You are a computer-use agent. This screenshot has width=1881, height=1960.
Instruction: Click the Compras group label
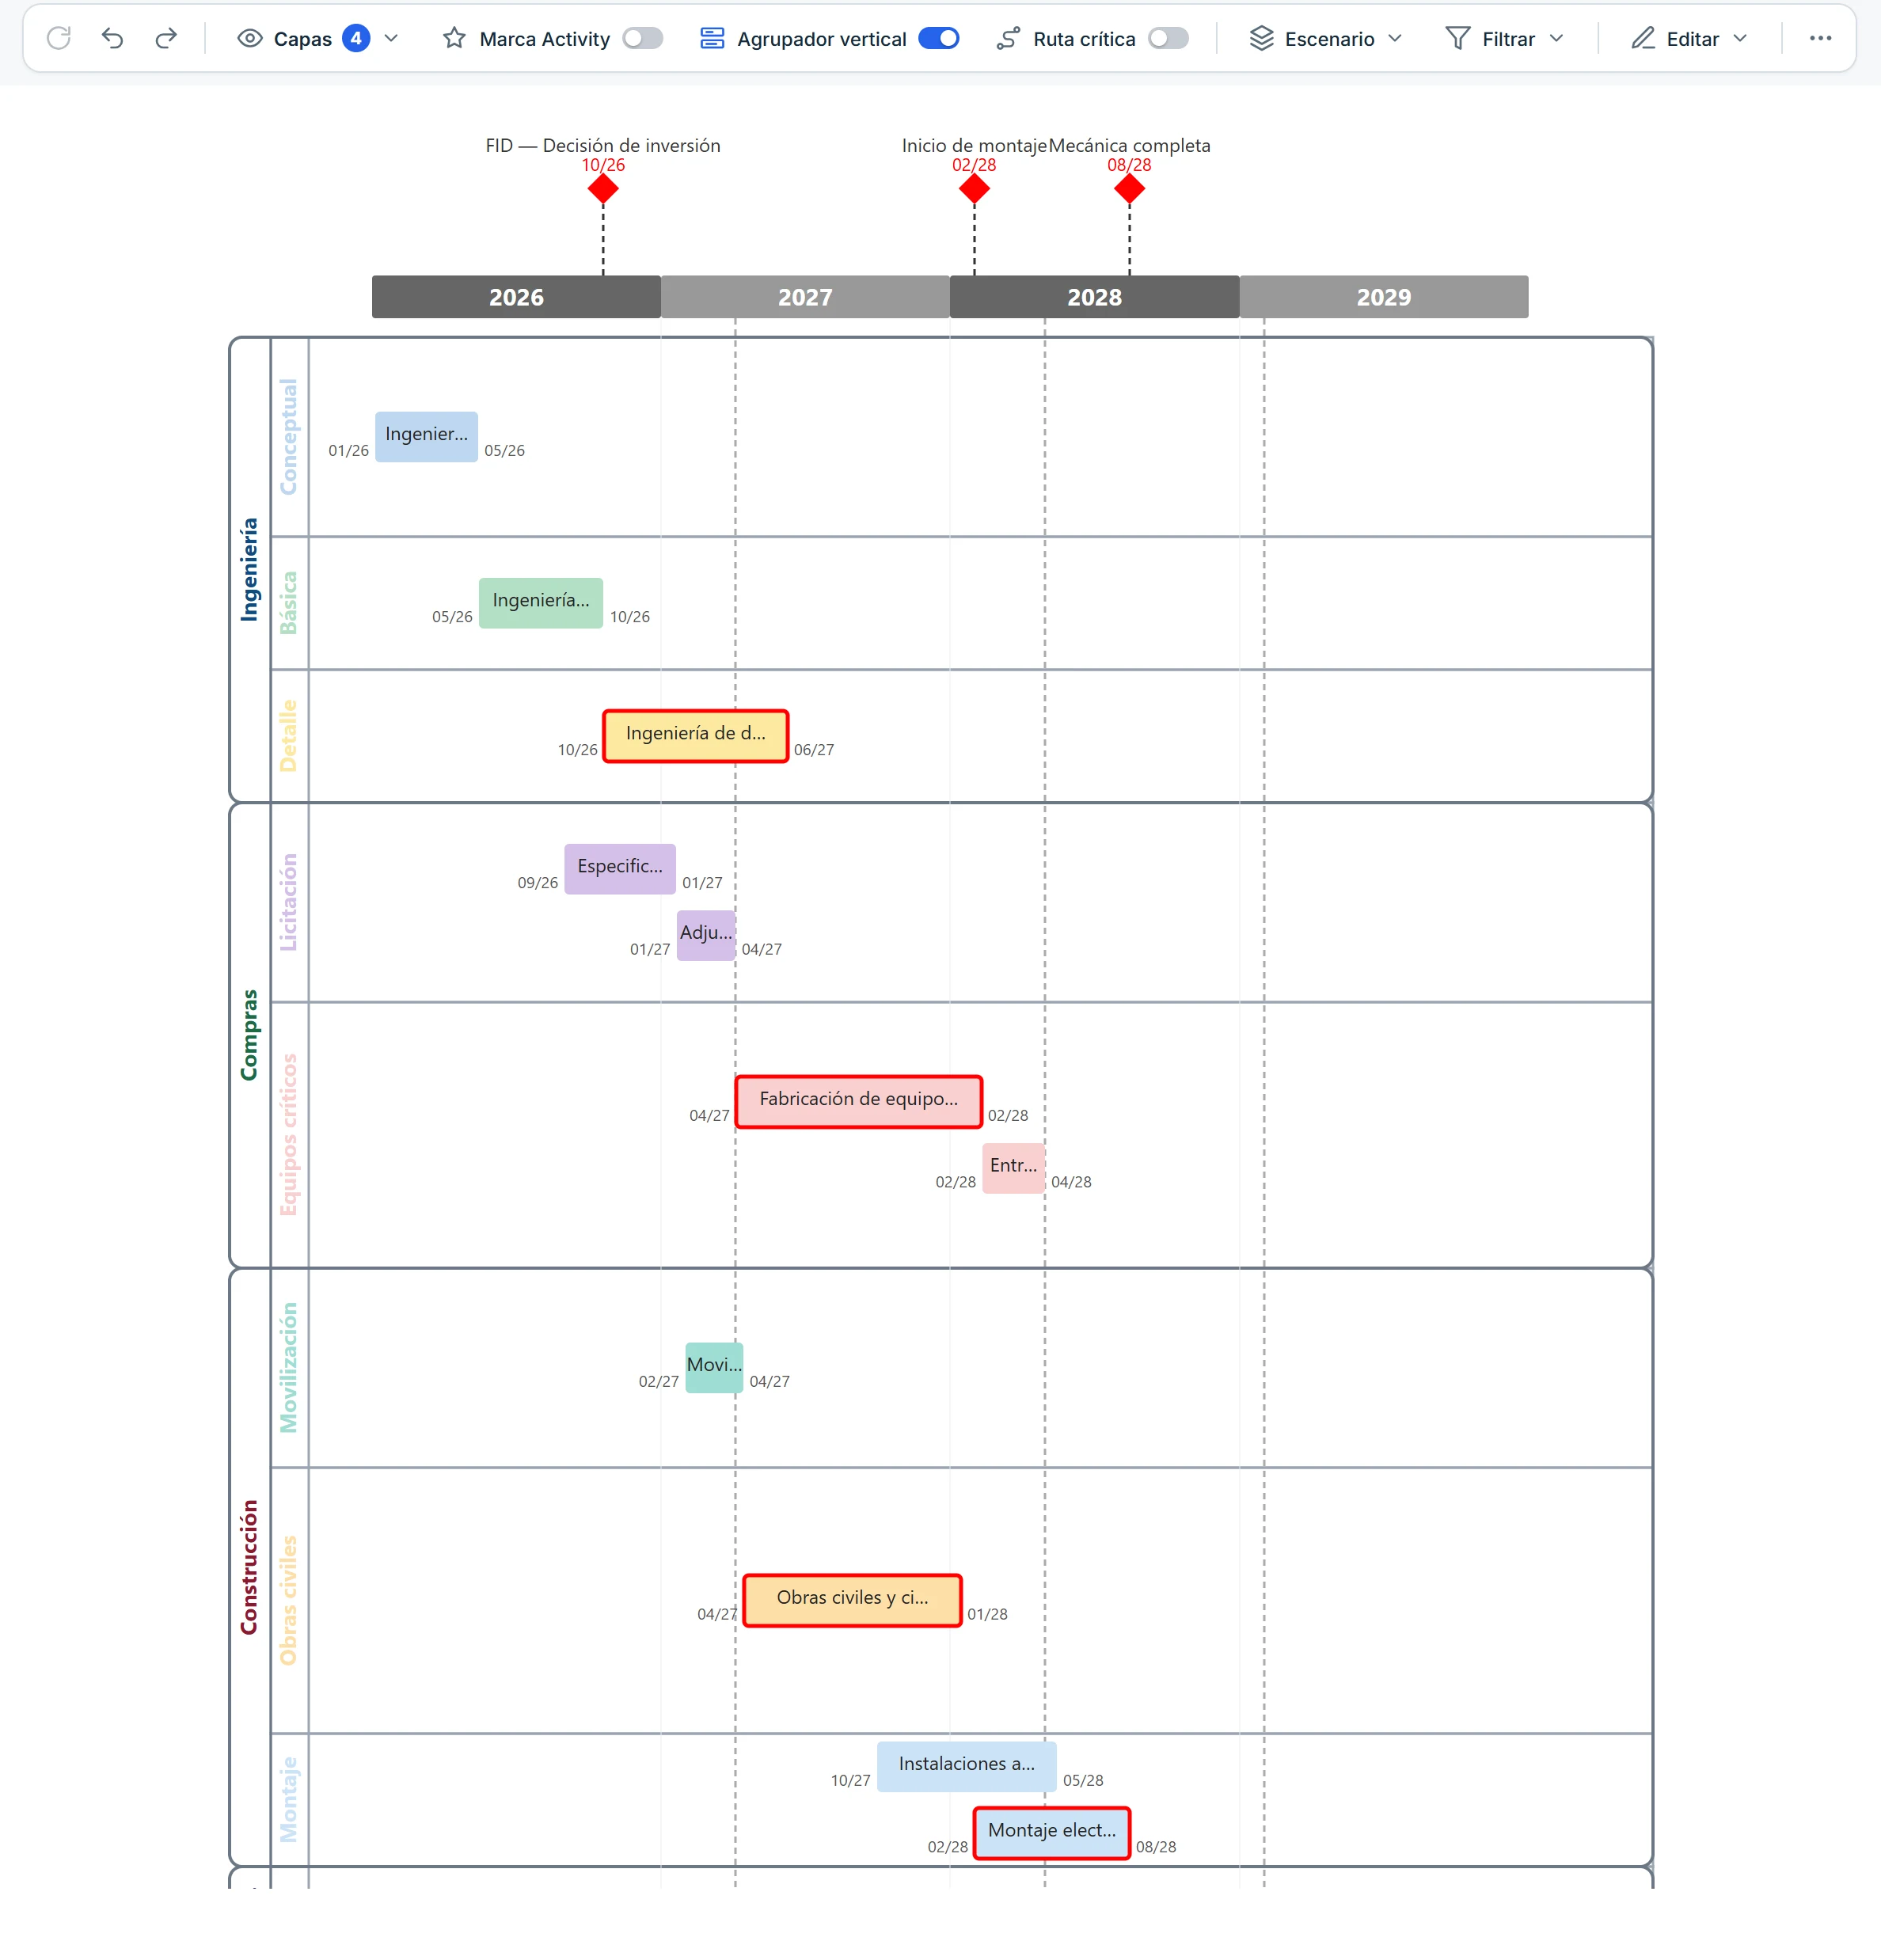[x=249, y=1035]
